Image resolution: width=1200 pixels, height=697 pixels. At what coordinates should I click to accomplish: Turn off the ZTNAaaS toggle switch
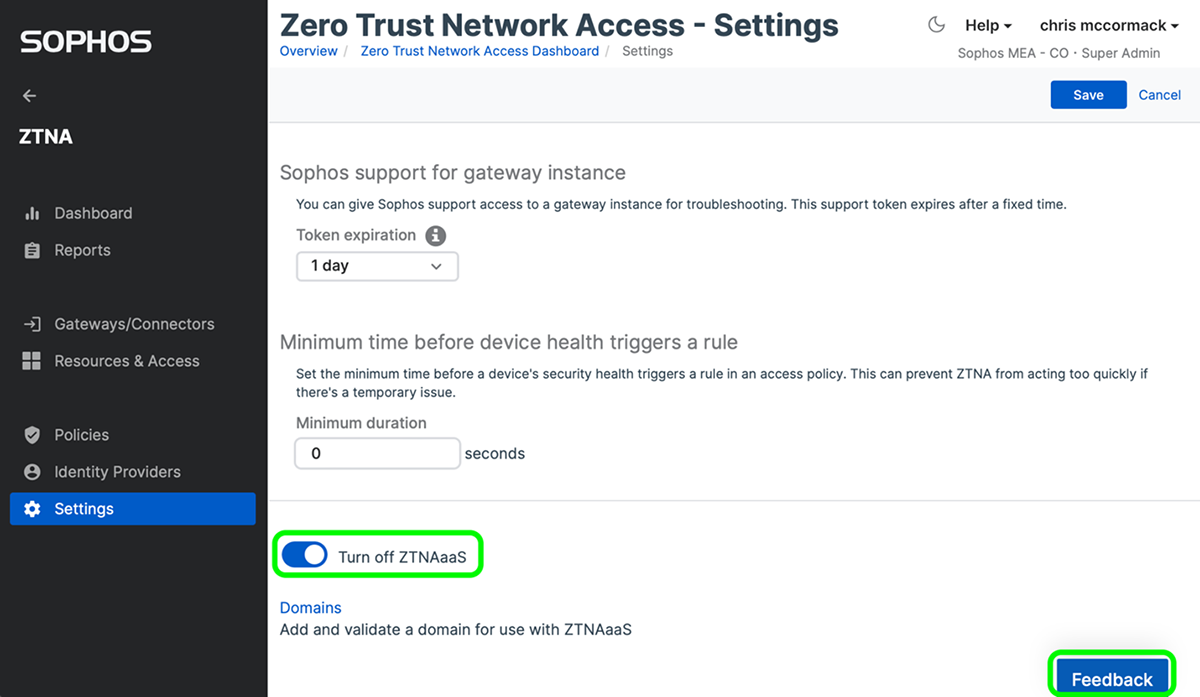304,556
